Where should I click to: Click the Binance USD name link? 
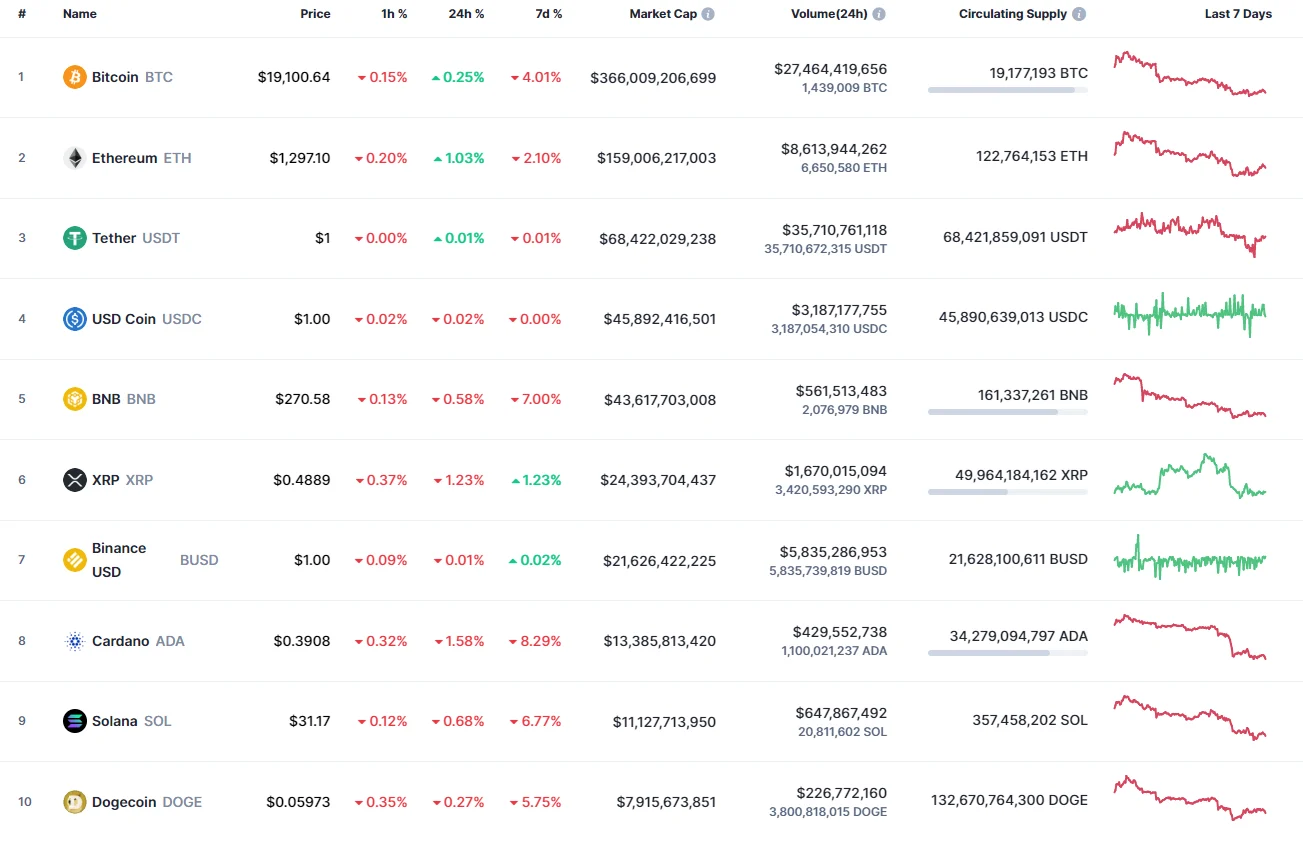click(x=118, y=559)
